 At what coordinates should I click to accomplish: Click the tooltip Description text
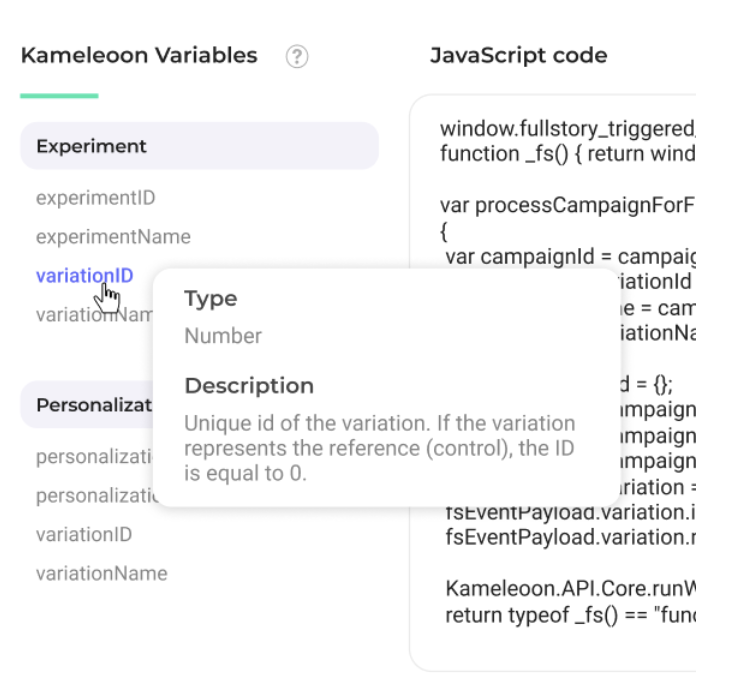click(380, 448)
